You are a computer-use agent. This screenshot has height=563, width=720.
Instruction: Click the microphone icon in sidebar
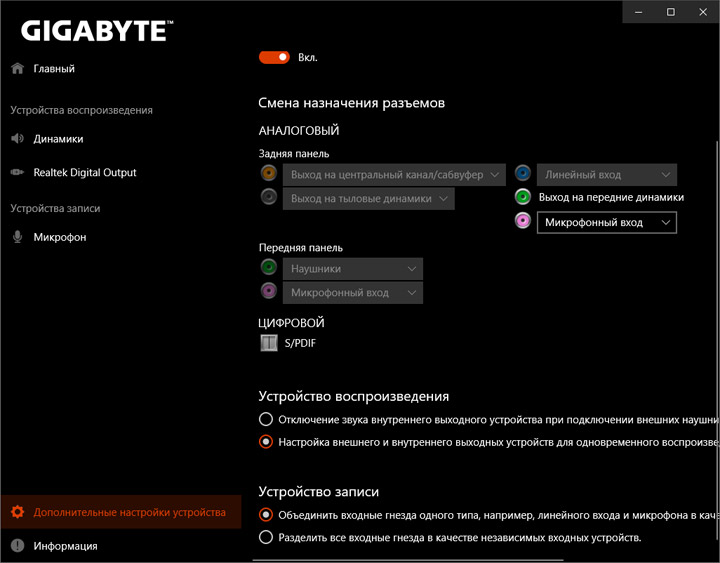pyautogui.click(x=17, y=237)
